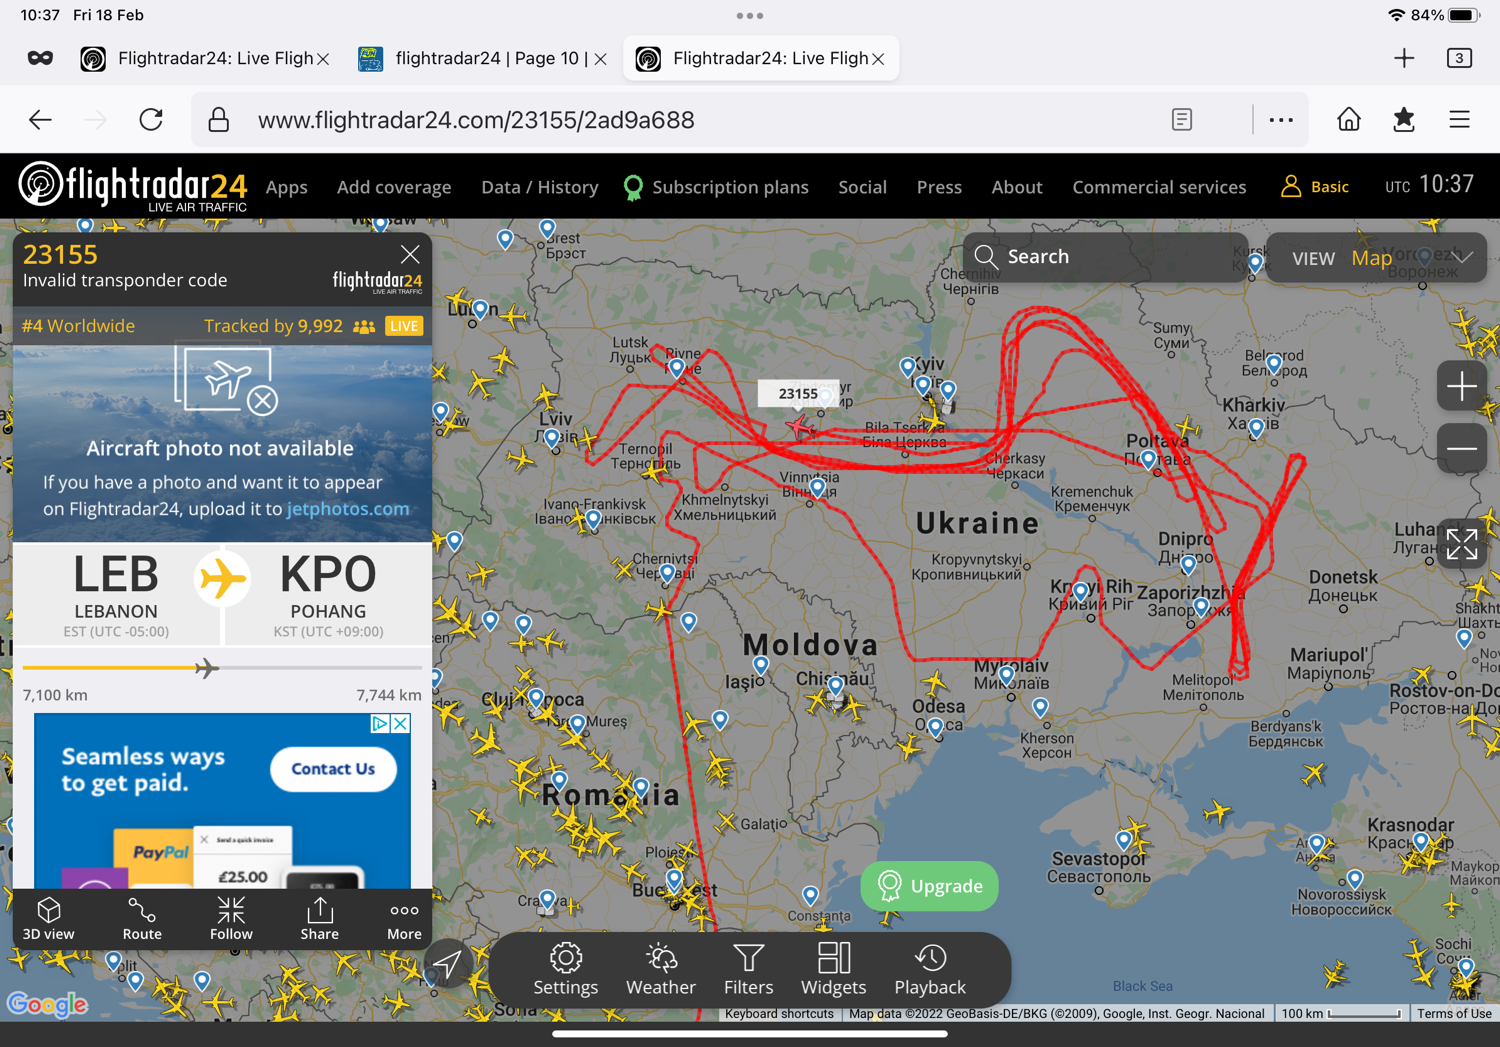Zoom out the map with minus button
This screenshot has width=1500, height=1047.
tap(1461, 448)
